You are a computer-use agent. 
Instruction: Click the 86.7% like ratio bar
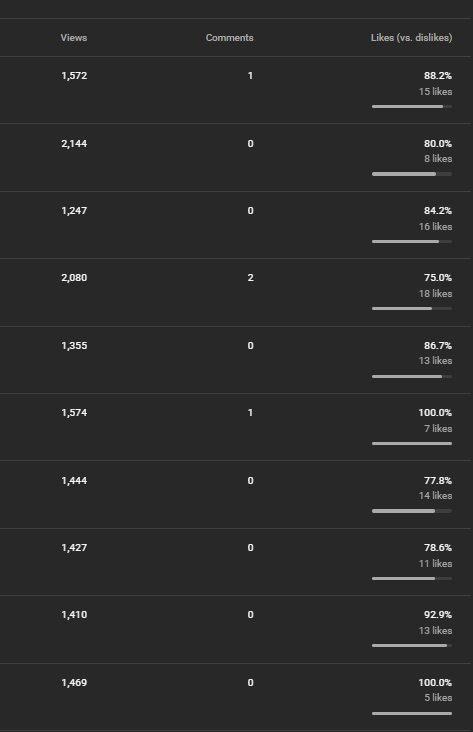coord(412,376)
